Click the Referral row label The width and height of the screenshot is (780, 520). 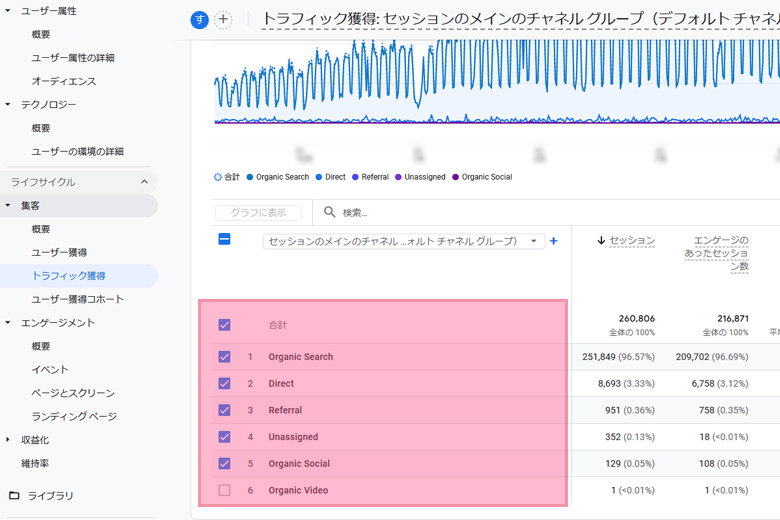285,410
